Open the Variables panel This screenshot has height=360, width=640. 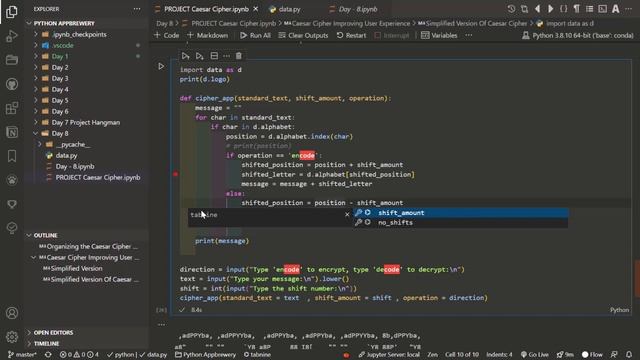[439, 36]
